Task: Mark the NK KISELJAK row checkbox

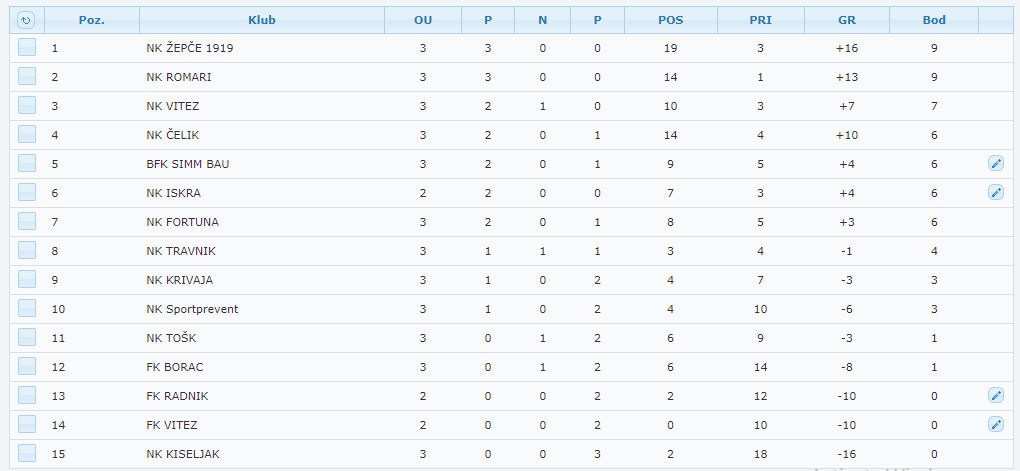Action: [x=27, y=453]
